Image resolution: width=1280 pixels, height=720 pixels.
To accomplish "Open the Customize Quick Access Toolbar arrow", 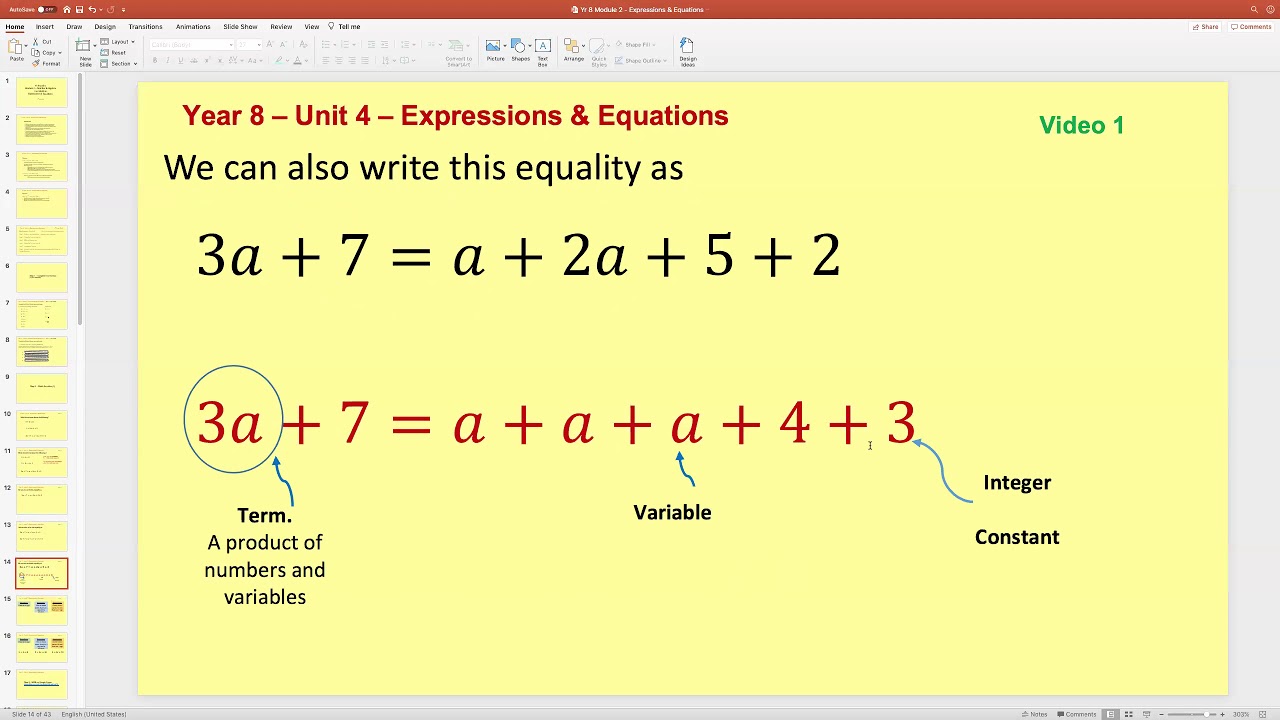I will click(123, 10).
